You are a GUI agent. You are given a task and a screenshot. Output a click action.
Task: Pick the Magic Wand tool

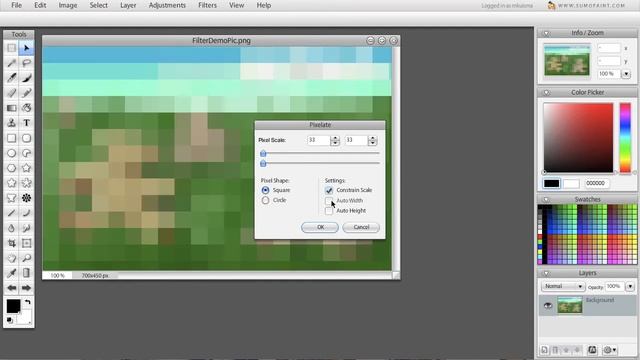point(11,63)
